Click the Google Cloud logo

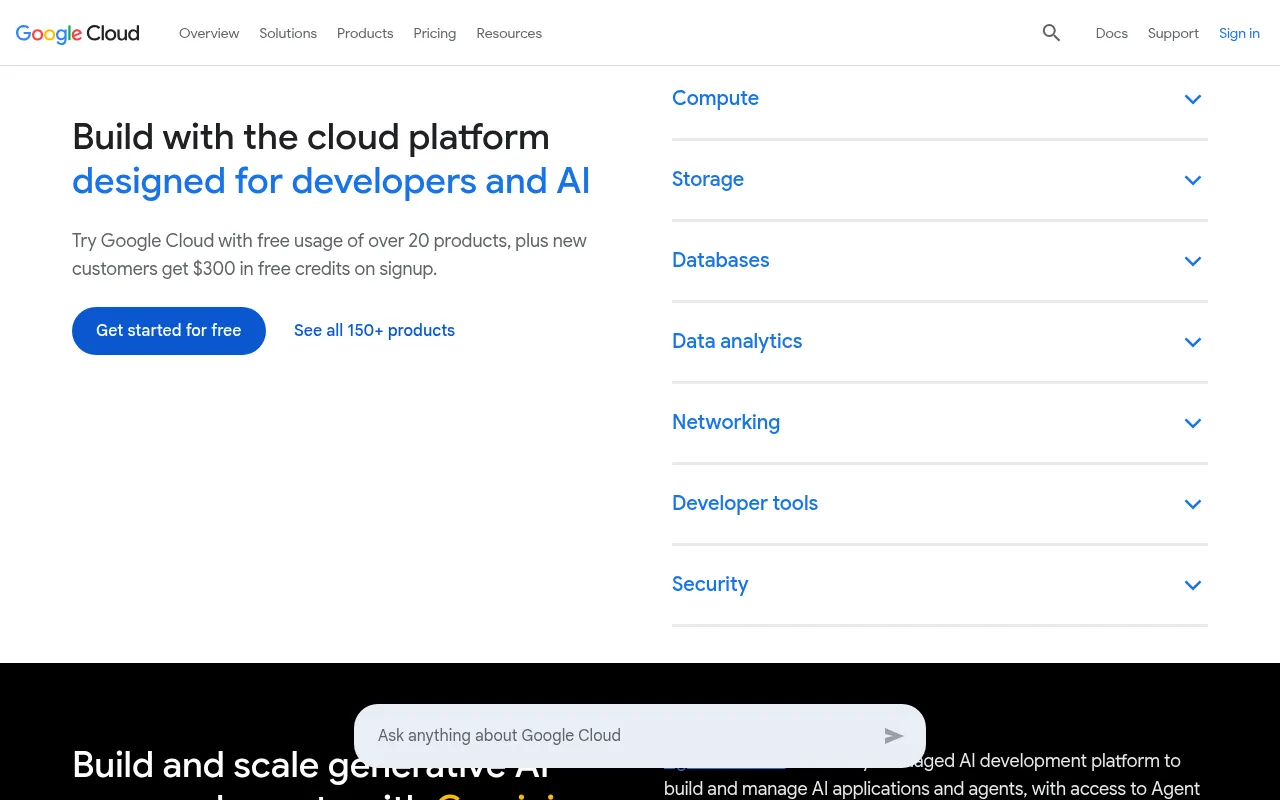coord(78,33)
